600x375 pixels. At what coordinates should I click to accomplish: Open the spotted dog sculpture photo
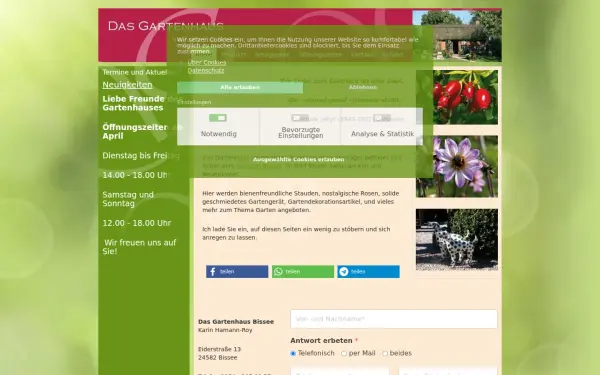pyautogui.click(x=457, y=240)
